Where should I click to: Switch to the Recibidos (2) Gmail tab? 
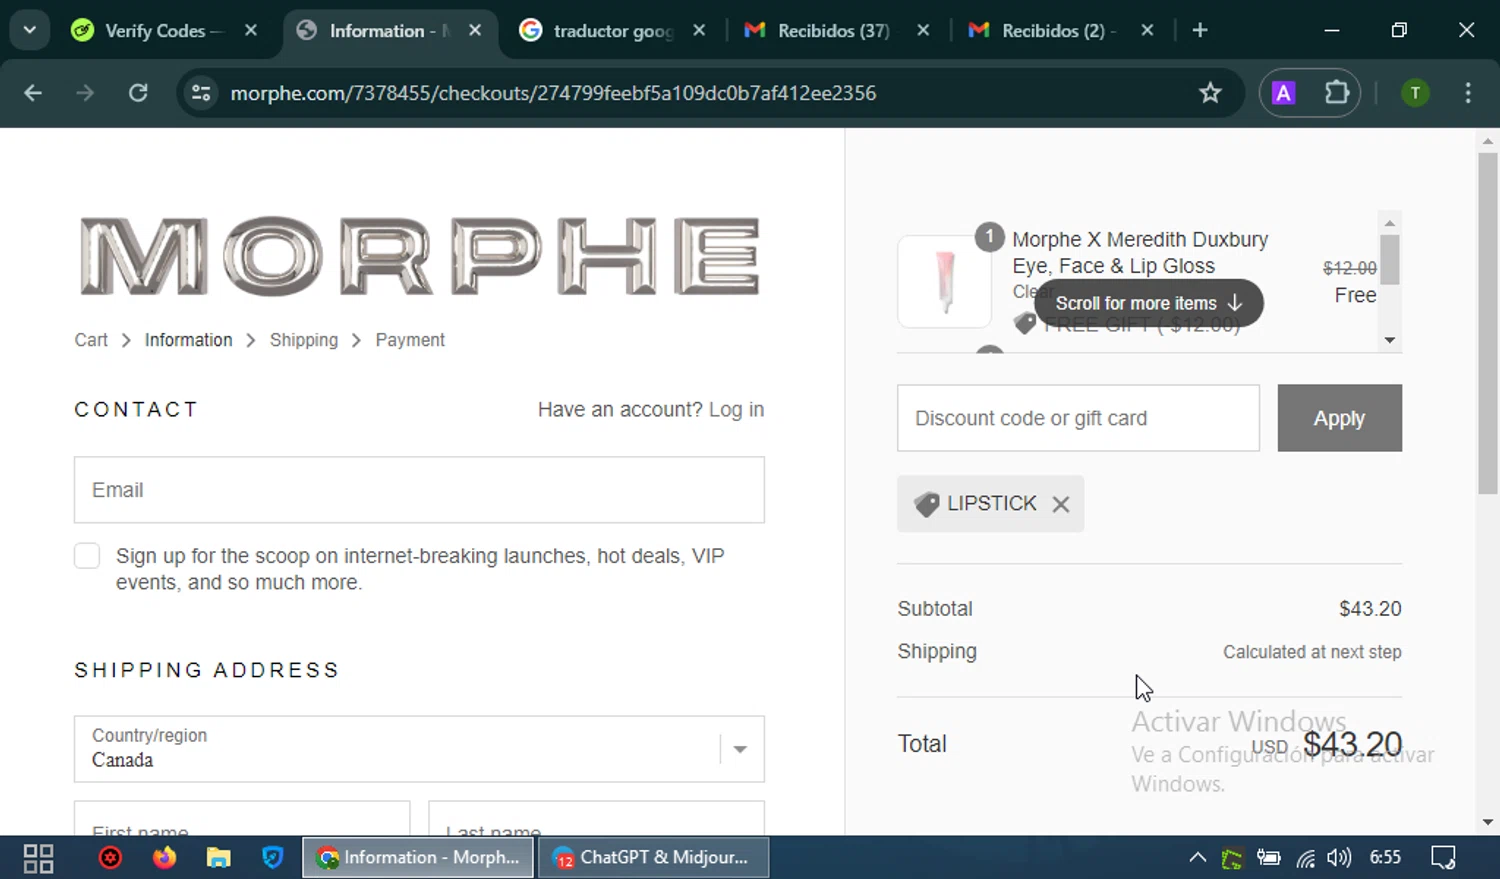[1061, 30]
